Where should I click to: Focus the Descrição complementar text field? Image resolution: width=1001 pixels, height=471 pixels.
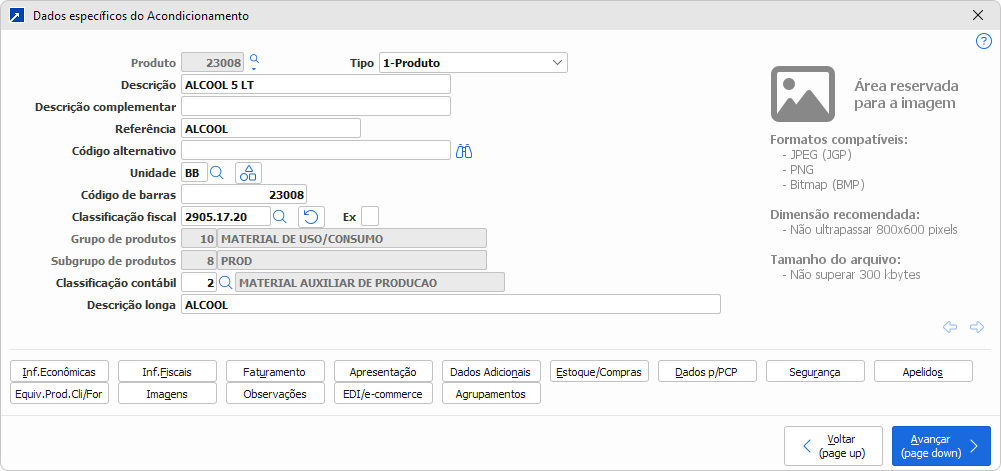[x=316, y=106]
